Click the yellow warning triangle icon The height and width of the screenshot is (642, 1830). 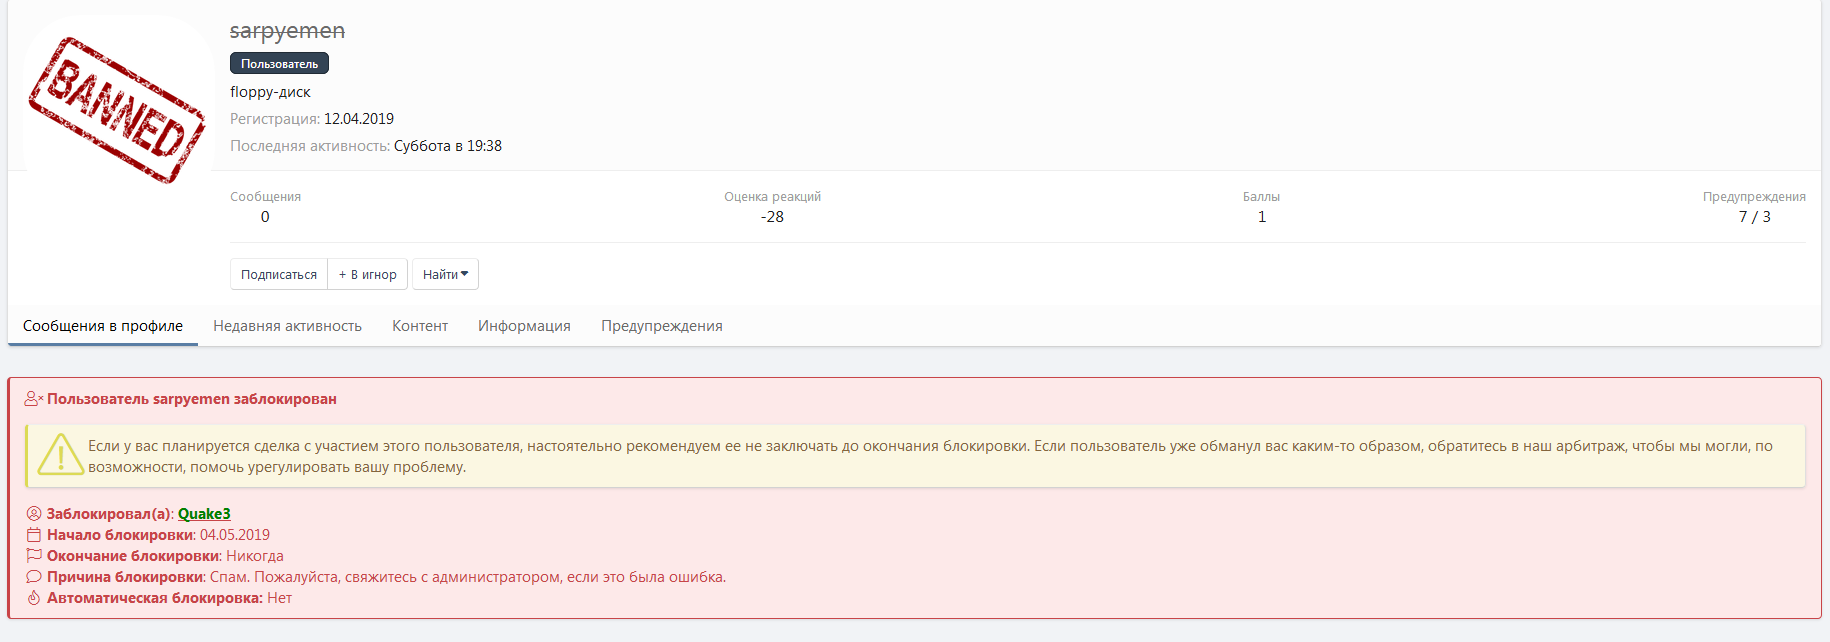click(60, 455)
